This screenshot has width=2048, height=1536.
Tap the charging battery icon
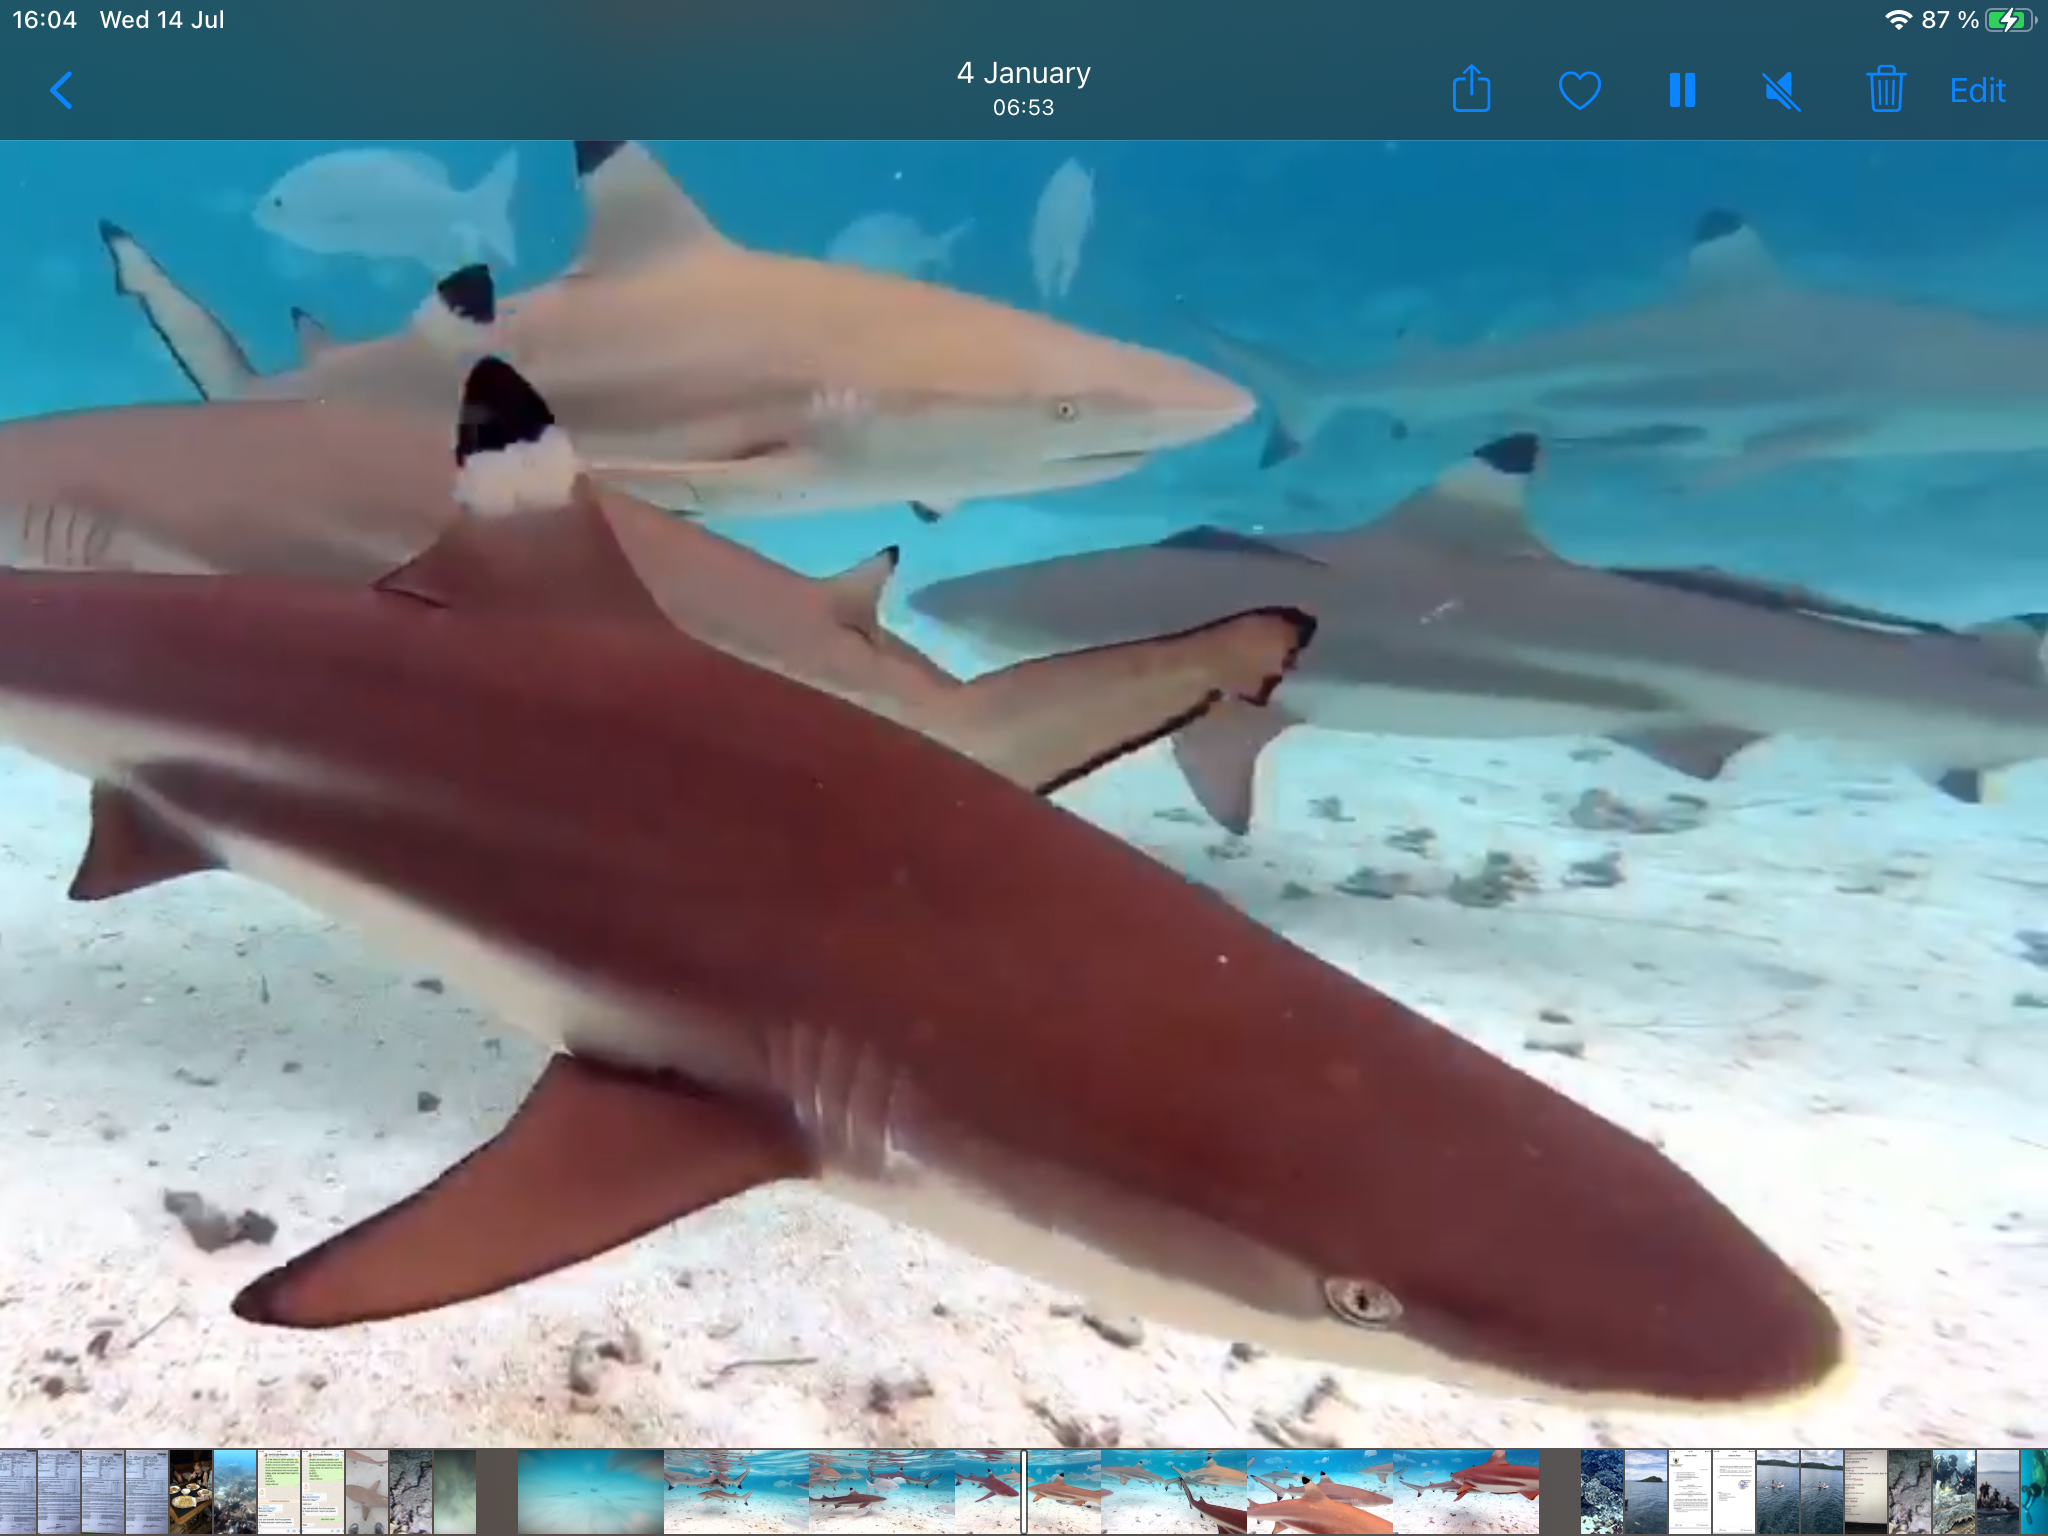coord(2008,20)
